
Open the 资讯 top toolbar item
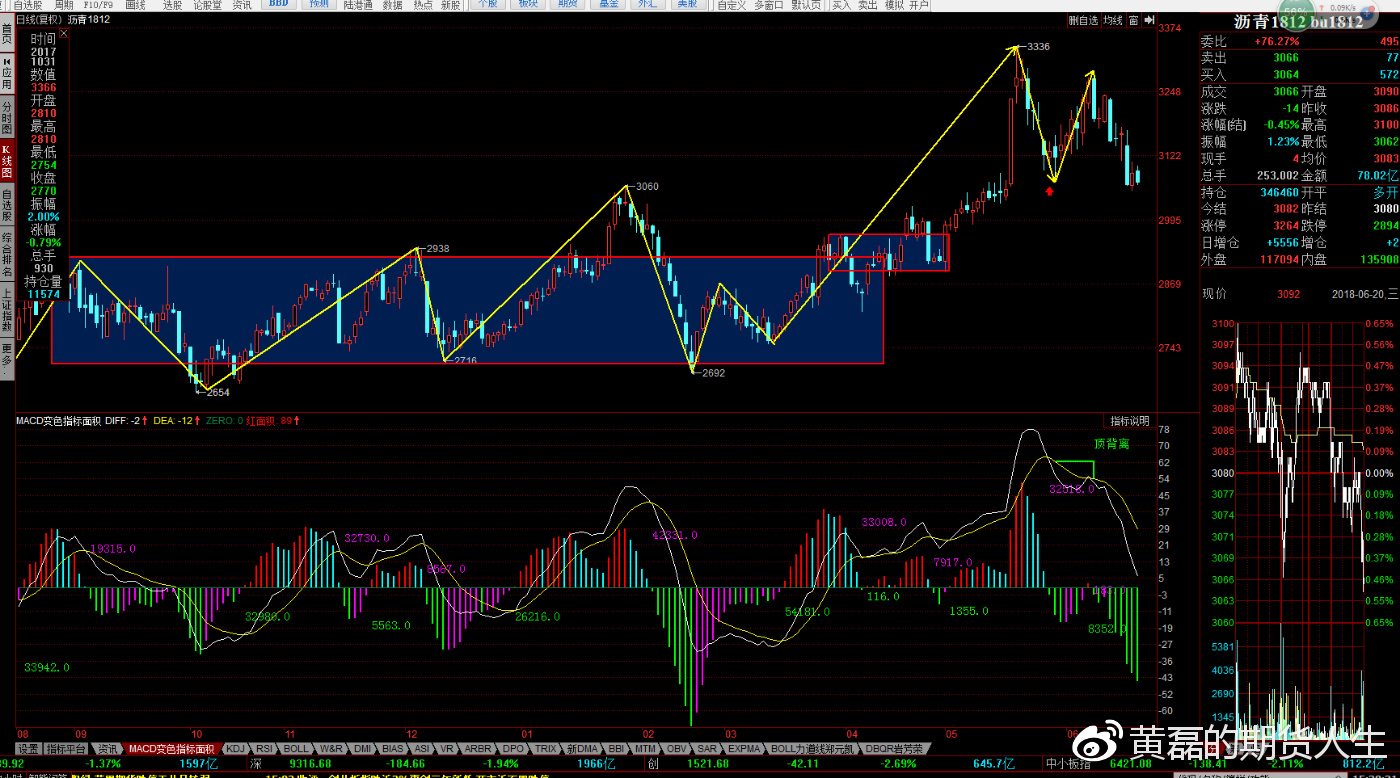click(242, 5)
